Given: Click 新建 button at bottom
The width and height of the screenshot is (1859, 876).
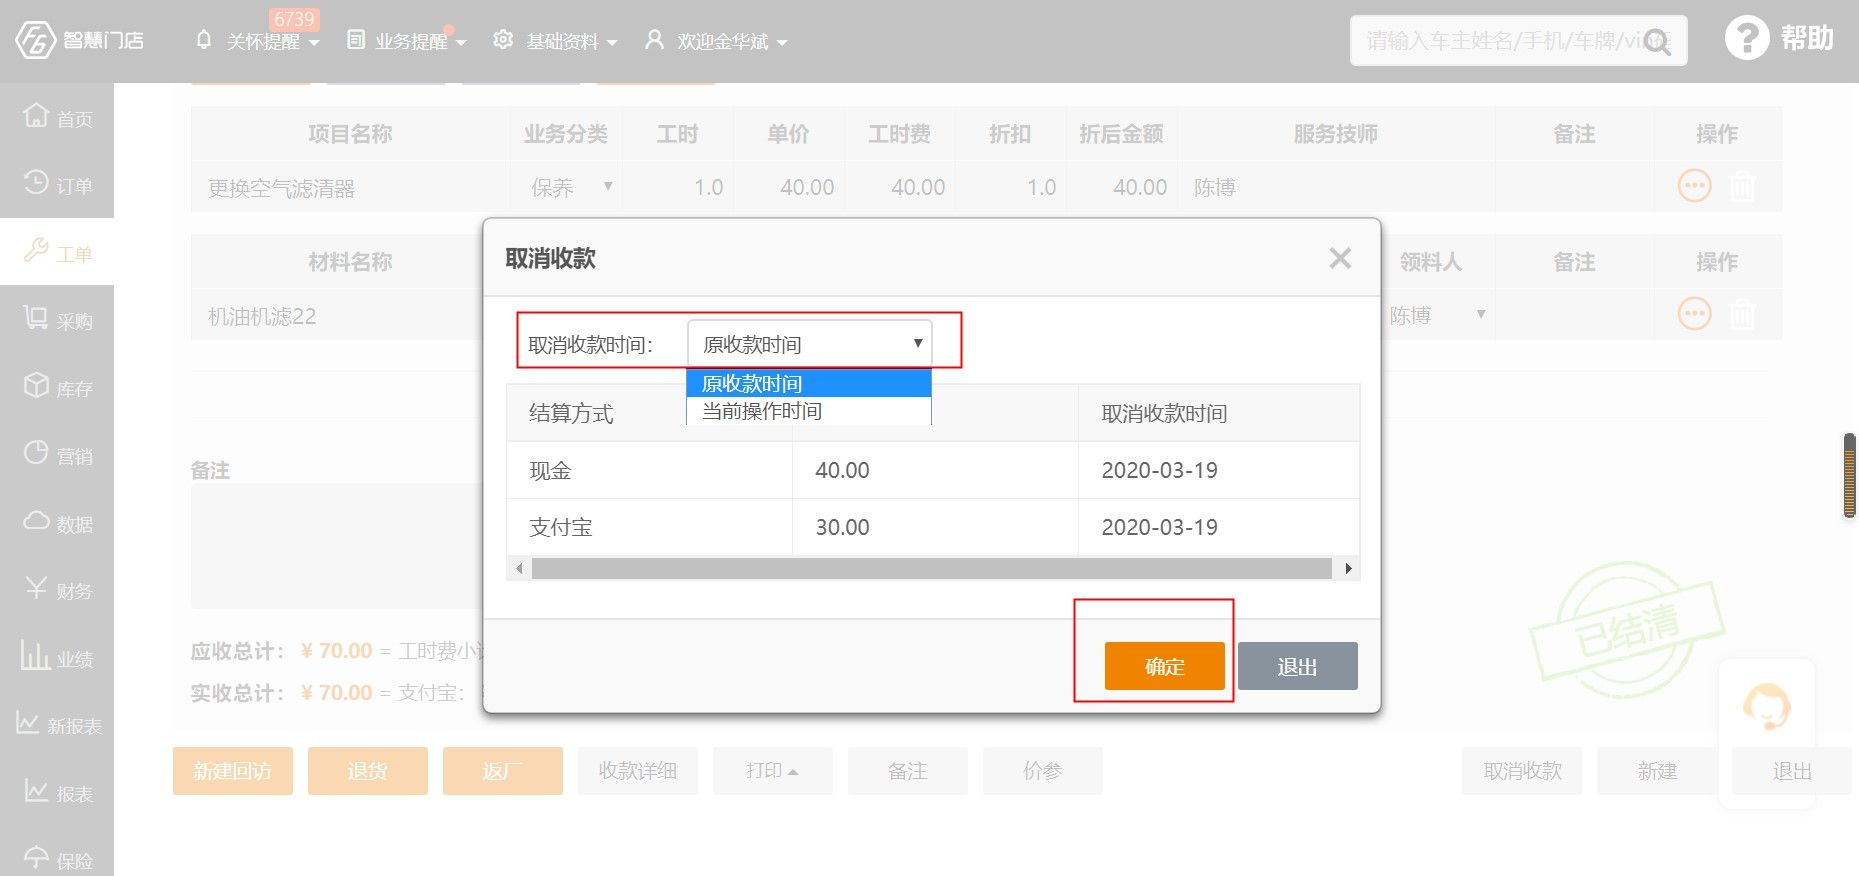Looking at the screenshot, I should (1656, 771).
